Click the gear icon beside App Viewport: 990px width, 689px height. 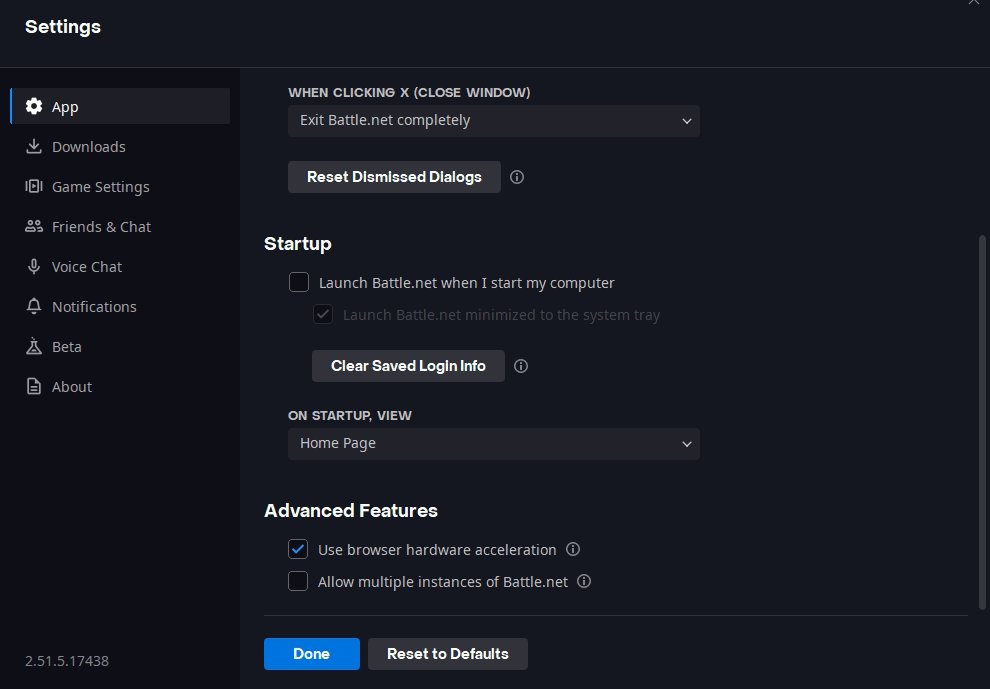click(34, 106)
